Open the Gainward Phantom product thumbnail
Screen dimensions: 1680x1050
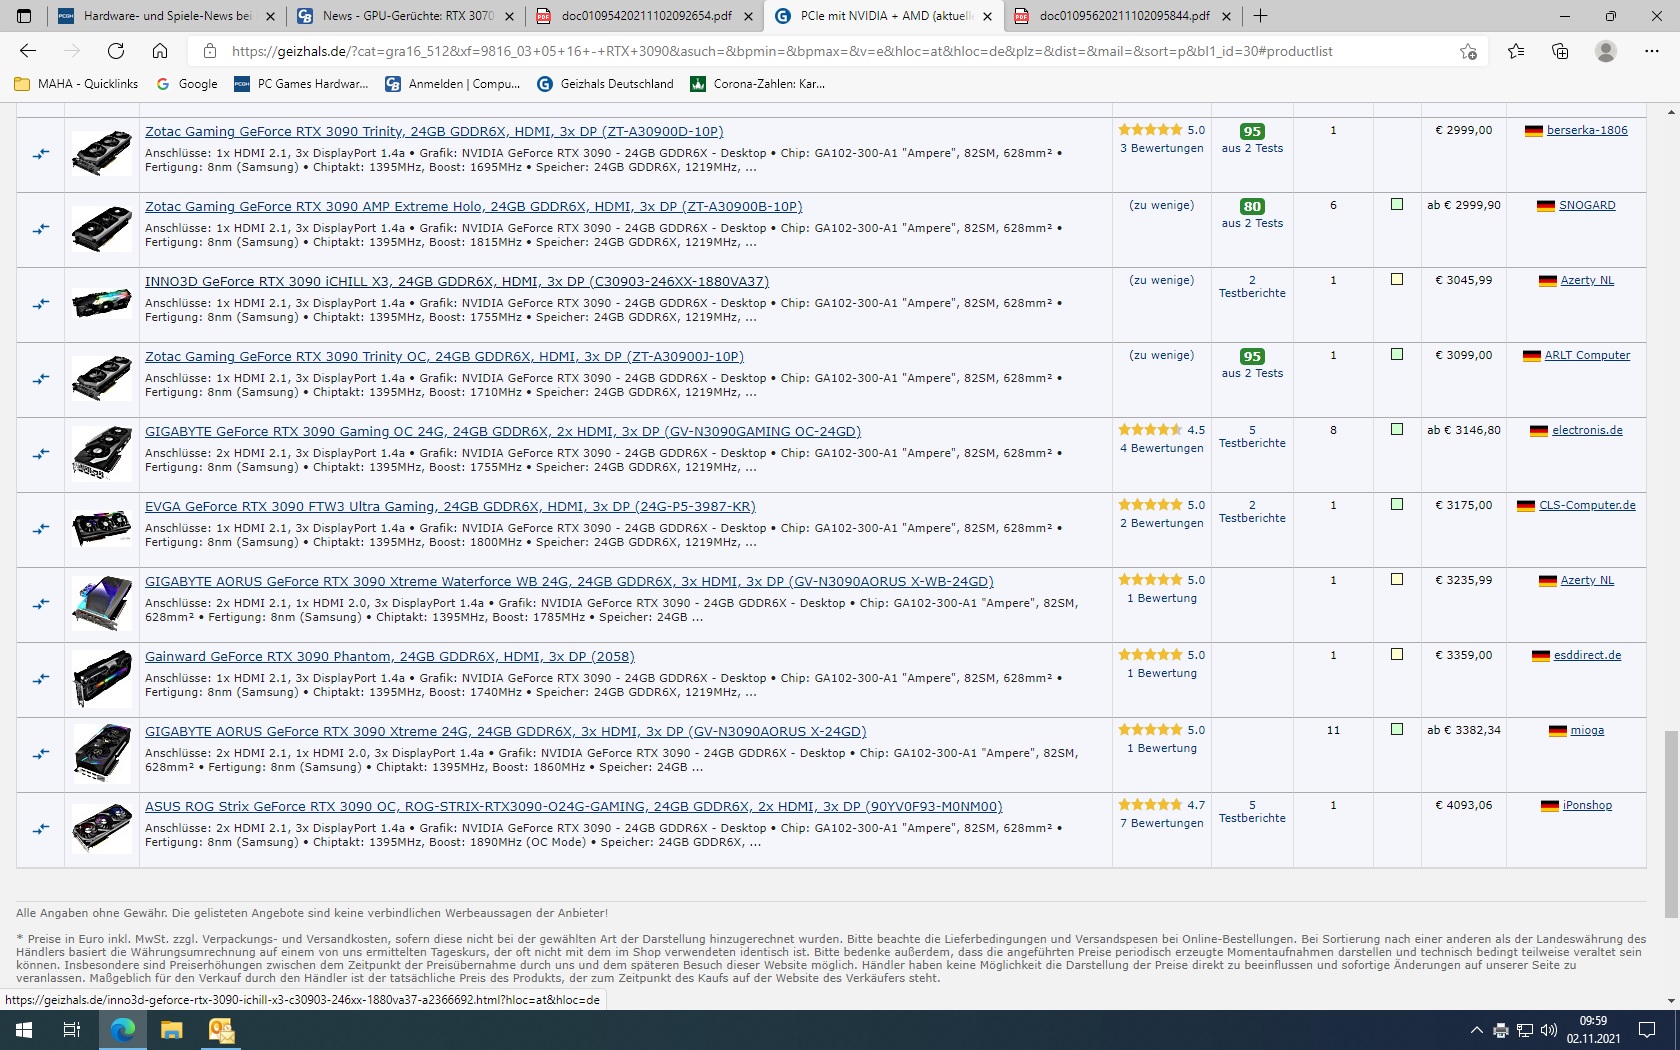click(x=102, y=680)
